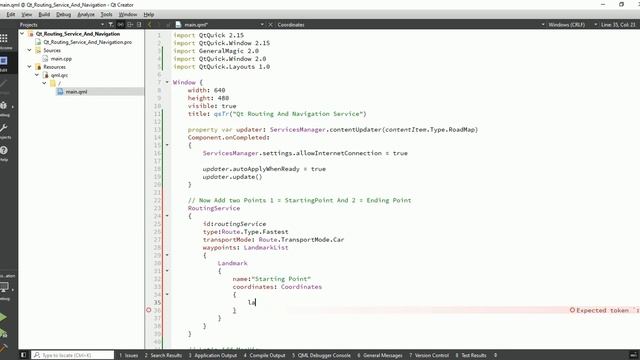Select the .pro project file
Image resolution: width=640 pixels, height=360 pixels.
pos(87,42)
